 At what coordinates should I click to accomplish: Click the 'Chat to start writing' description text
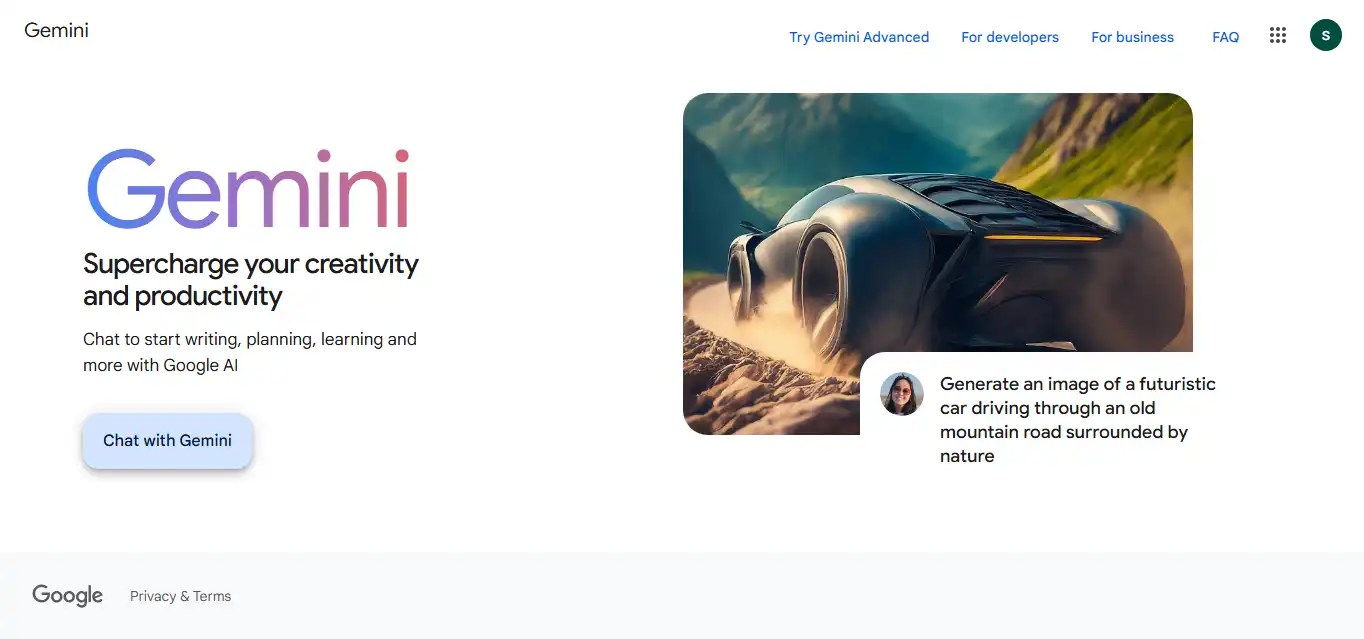(x=250, y=352)
